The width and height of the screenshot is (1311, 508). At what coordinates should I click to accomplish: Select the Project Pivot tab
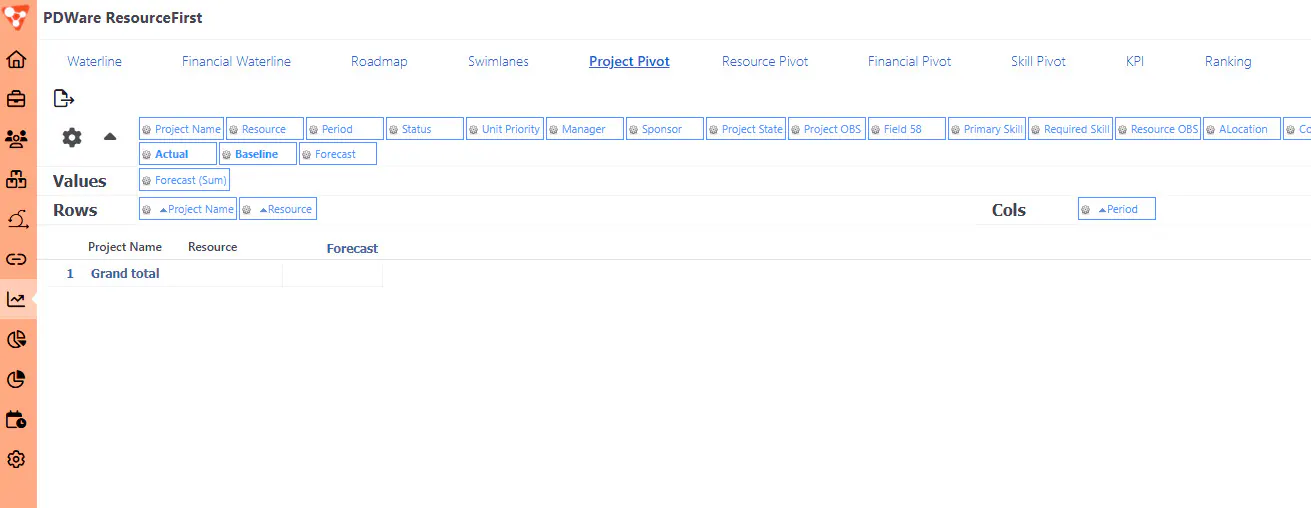tap(629, 61)
